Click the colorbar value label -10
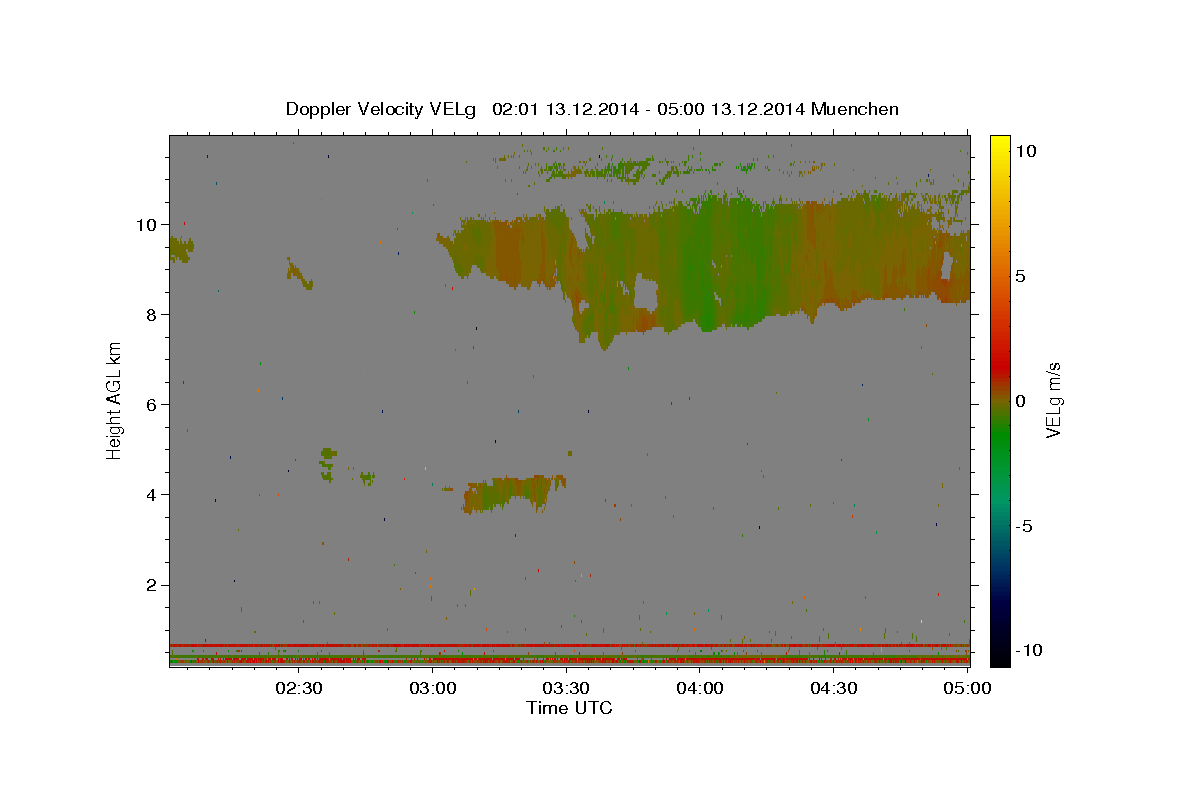This screenshot has height=800, width=1200. pos(1027,650)
